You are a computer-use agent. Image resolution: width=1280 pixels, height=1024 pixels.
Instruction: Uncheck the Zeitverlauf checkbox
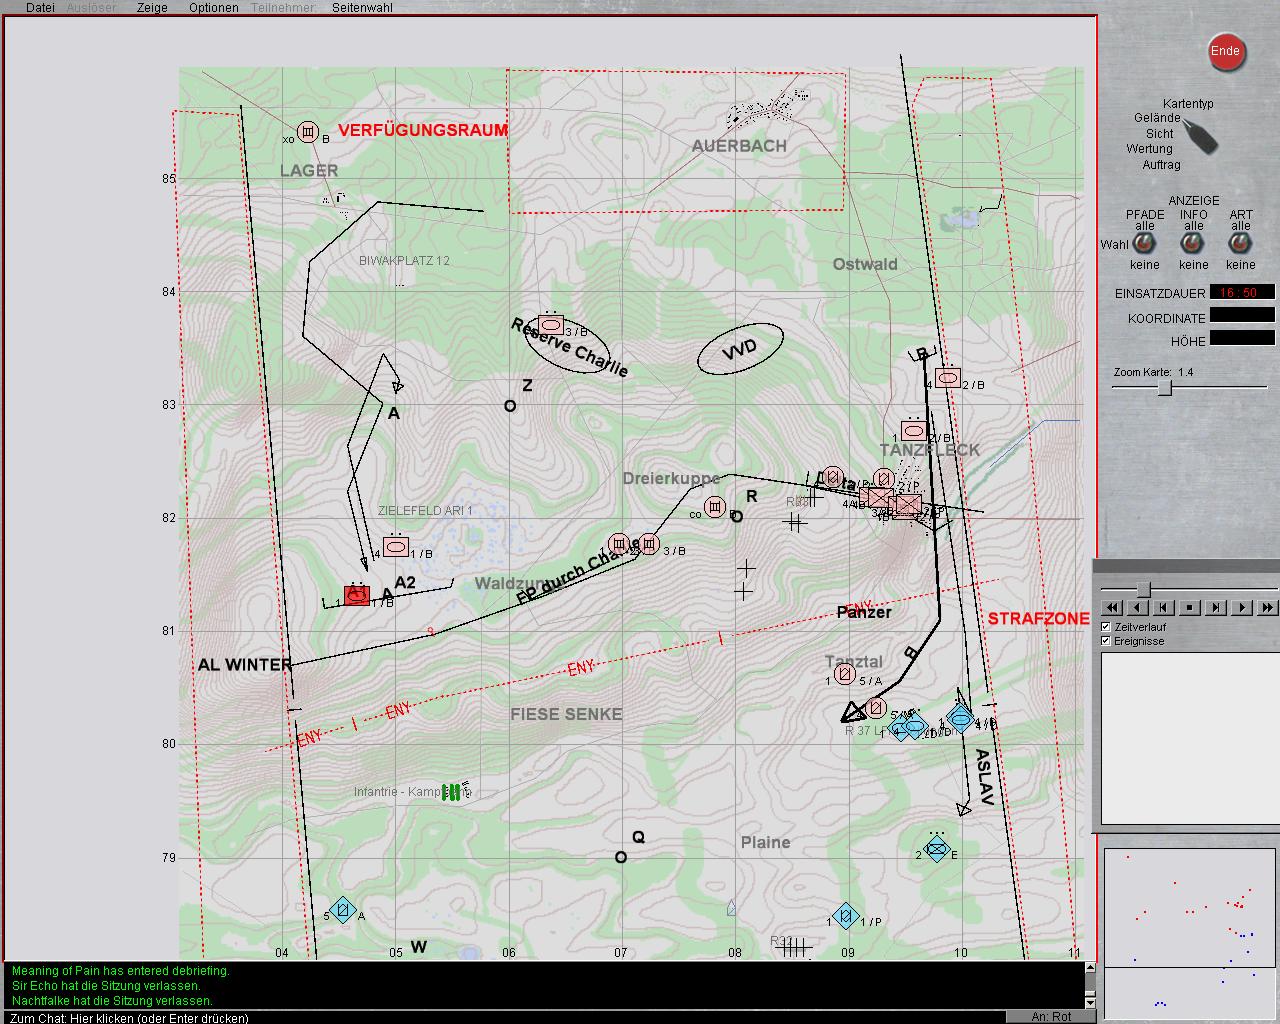(x=1106, y=627)
